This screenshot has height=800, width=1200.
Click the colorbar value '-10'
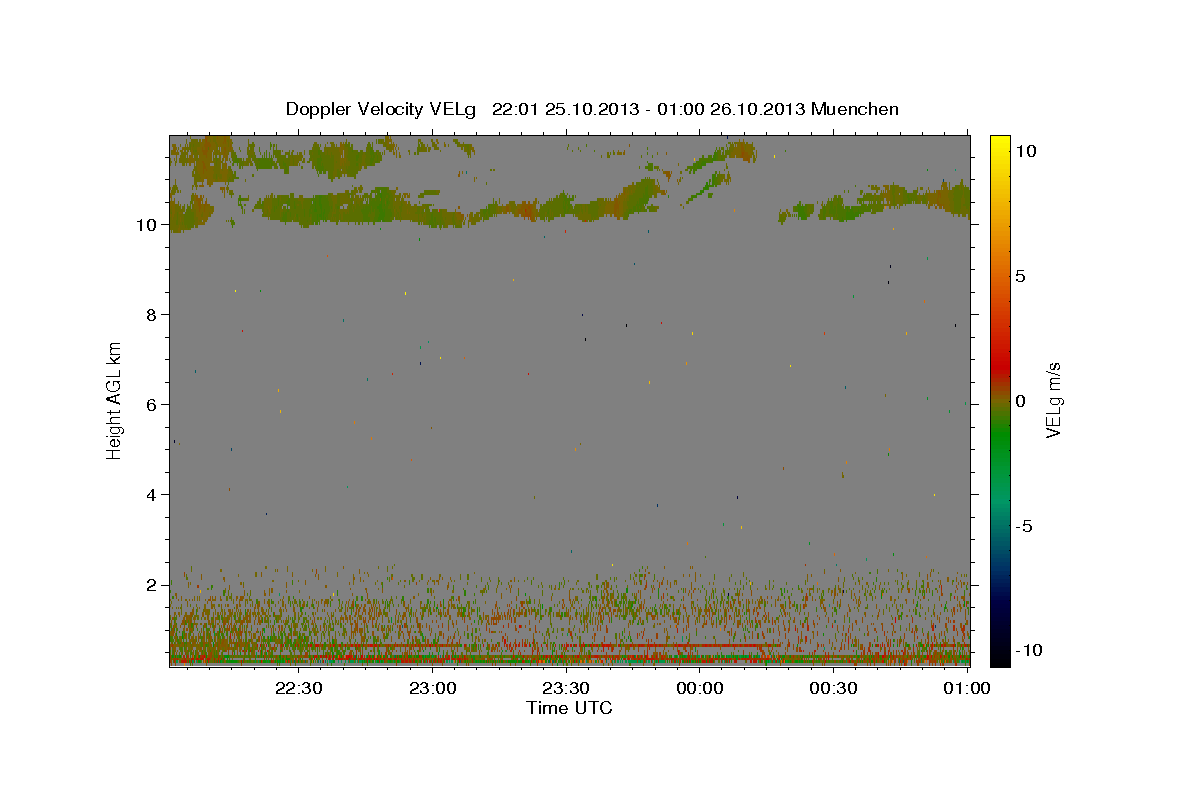(x=1029, y=650)
